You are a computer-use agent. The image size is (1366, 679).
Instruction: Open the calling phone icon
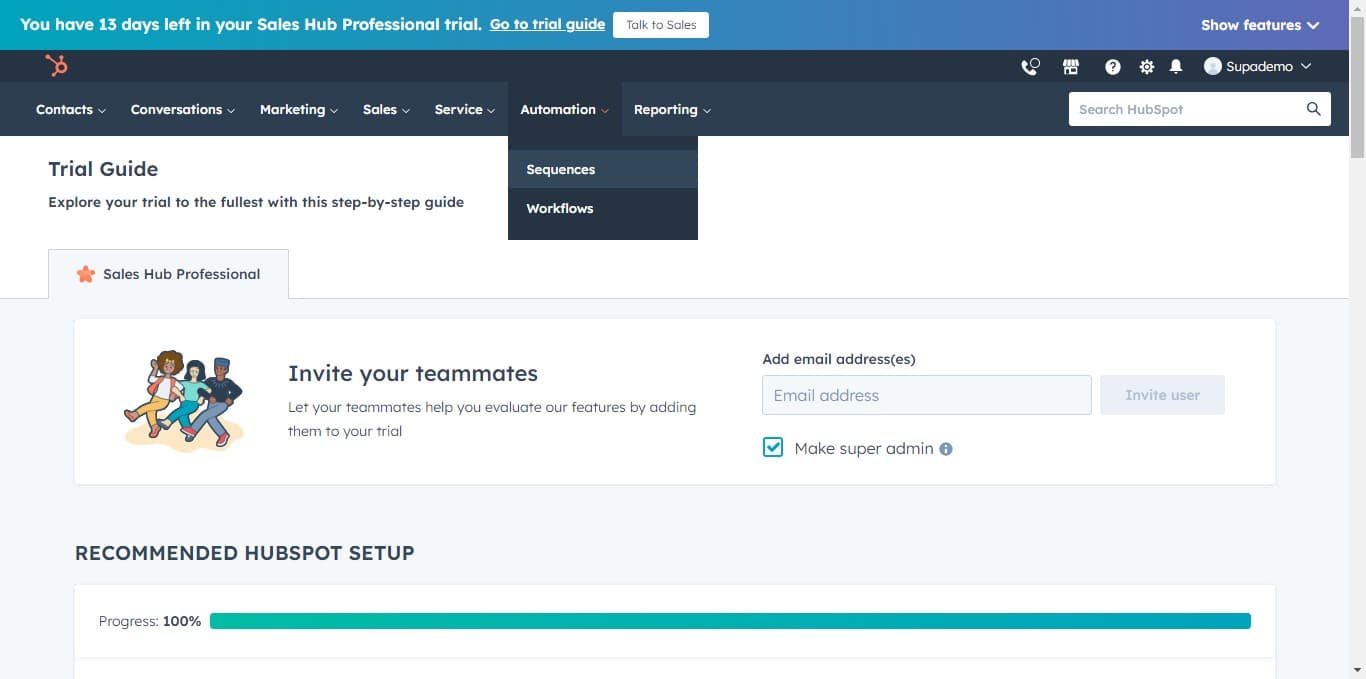1029,67
